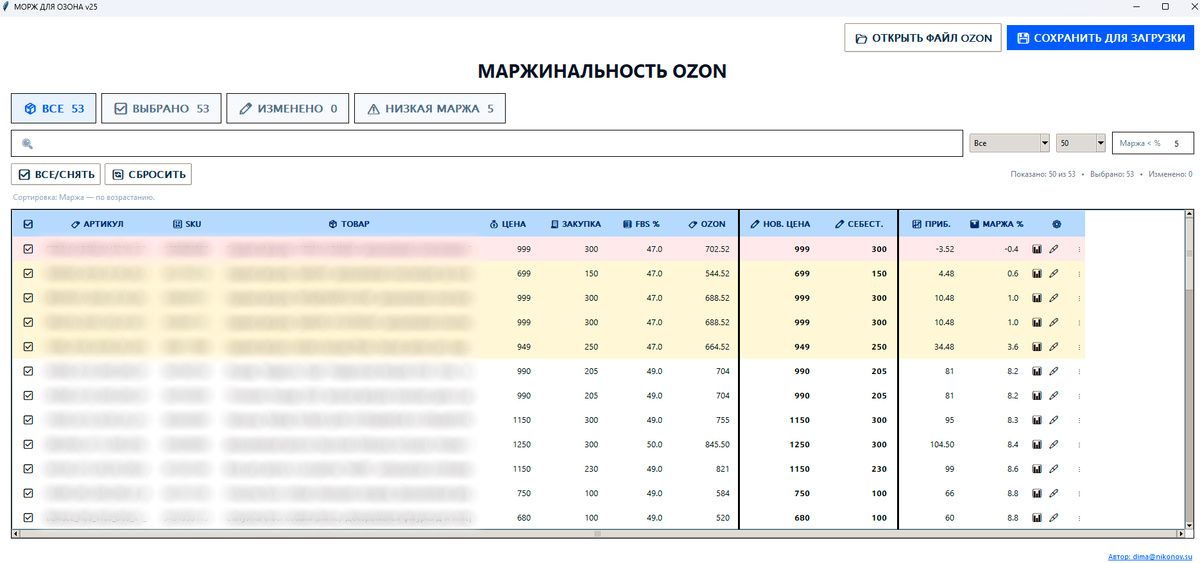Open chart icon in row with profit 66

1037,493
